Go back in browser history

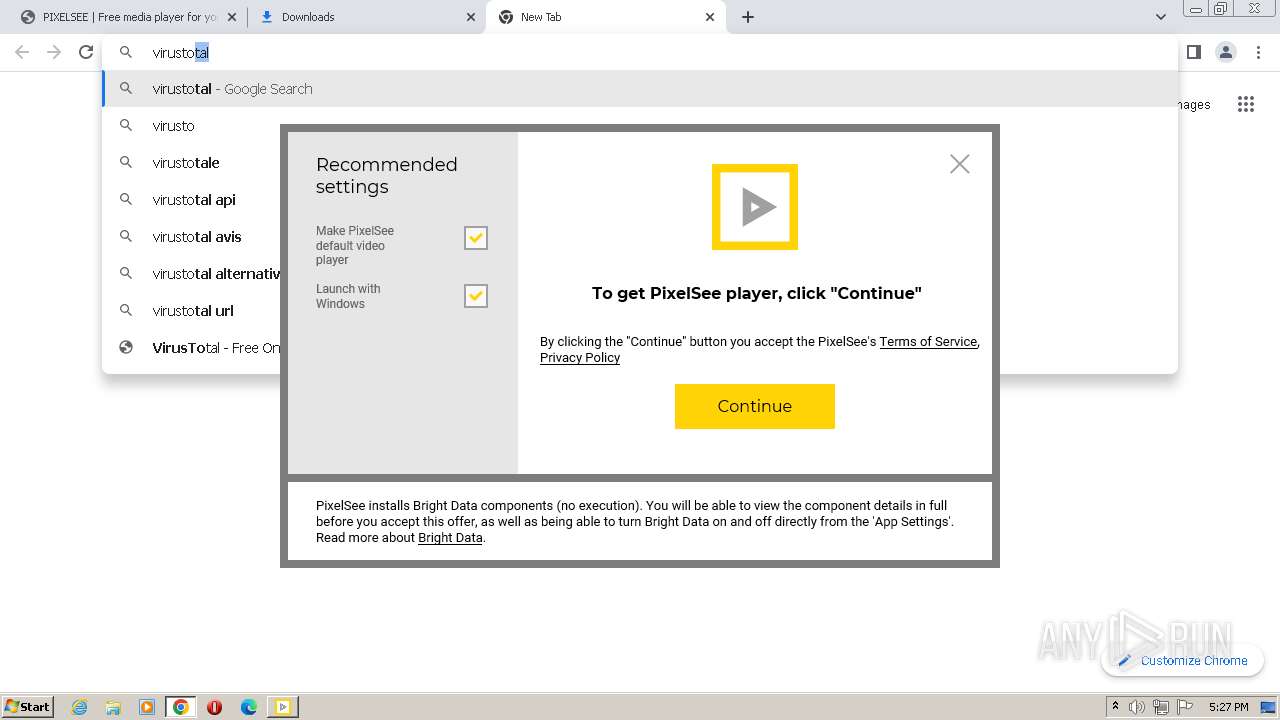pyautogui.click(x=22, y=52)
